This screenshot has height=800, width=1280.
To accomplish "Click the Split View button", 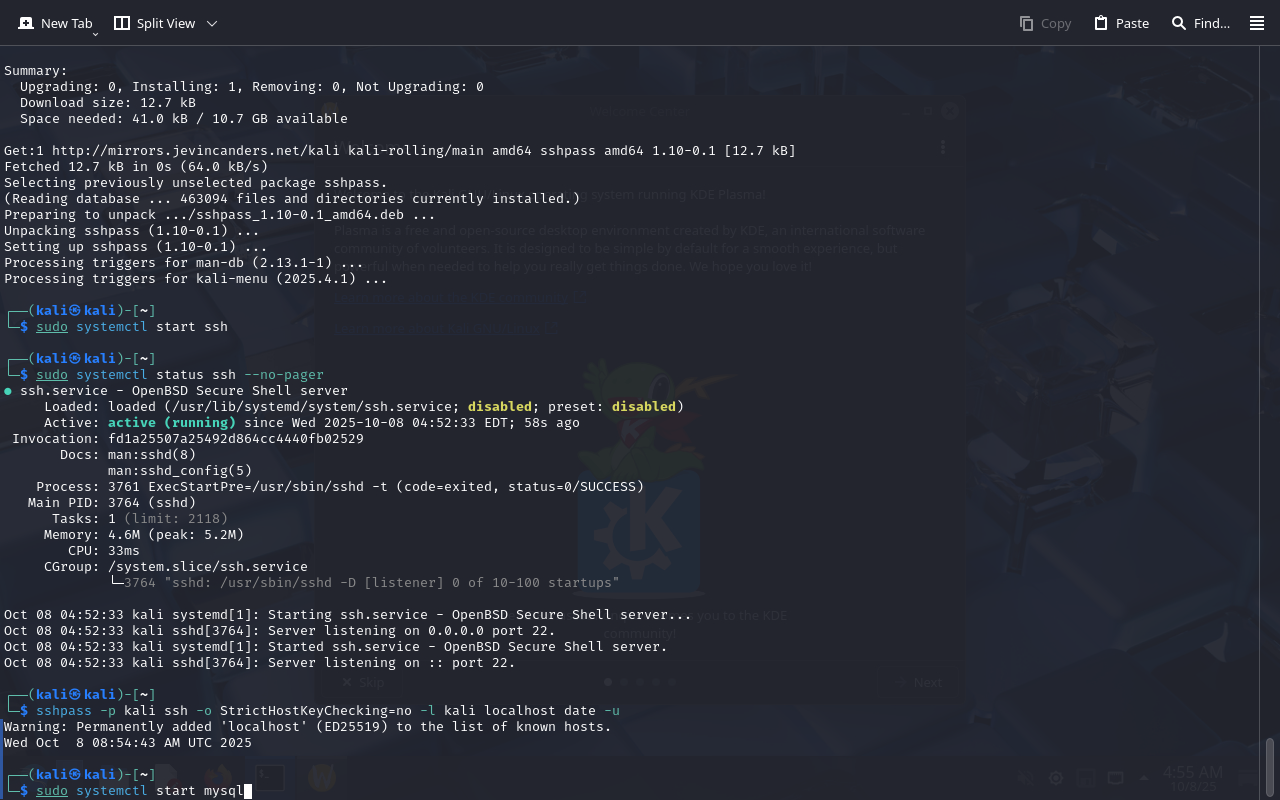I will (155, 23).
